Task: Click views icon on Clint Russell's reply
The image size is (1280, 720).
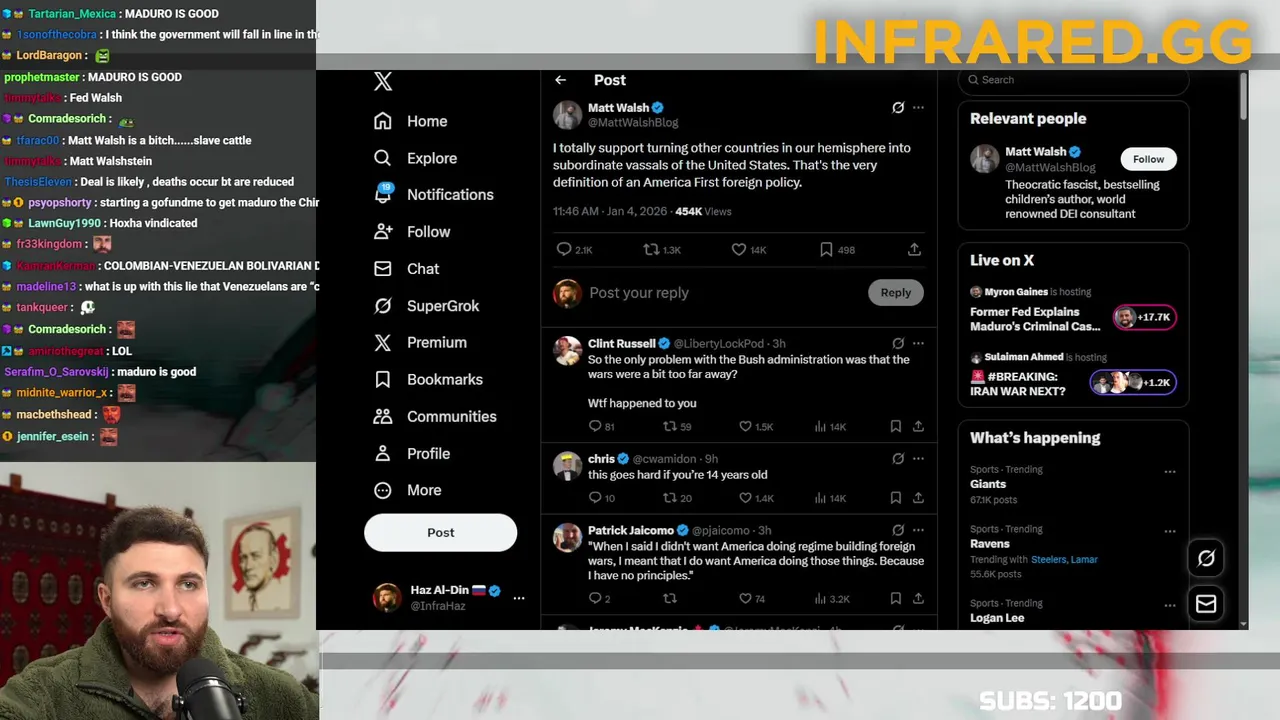Action: tap(820, 426)
